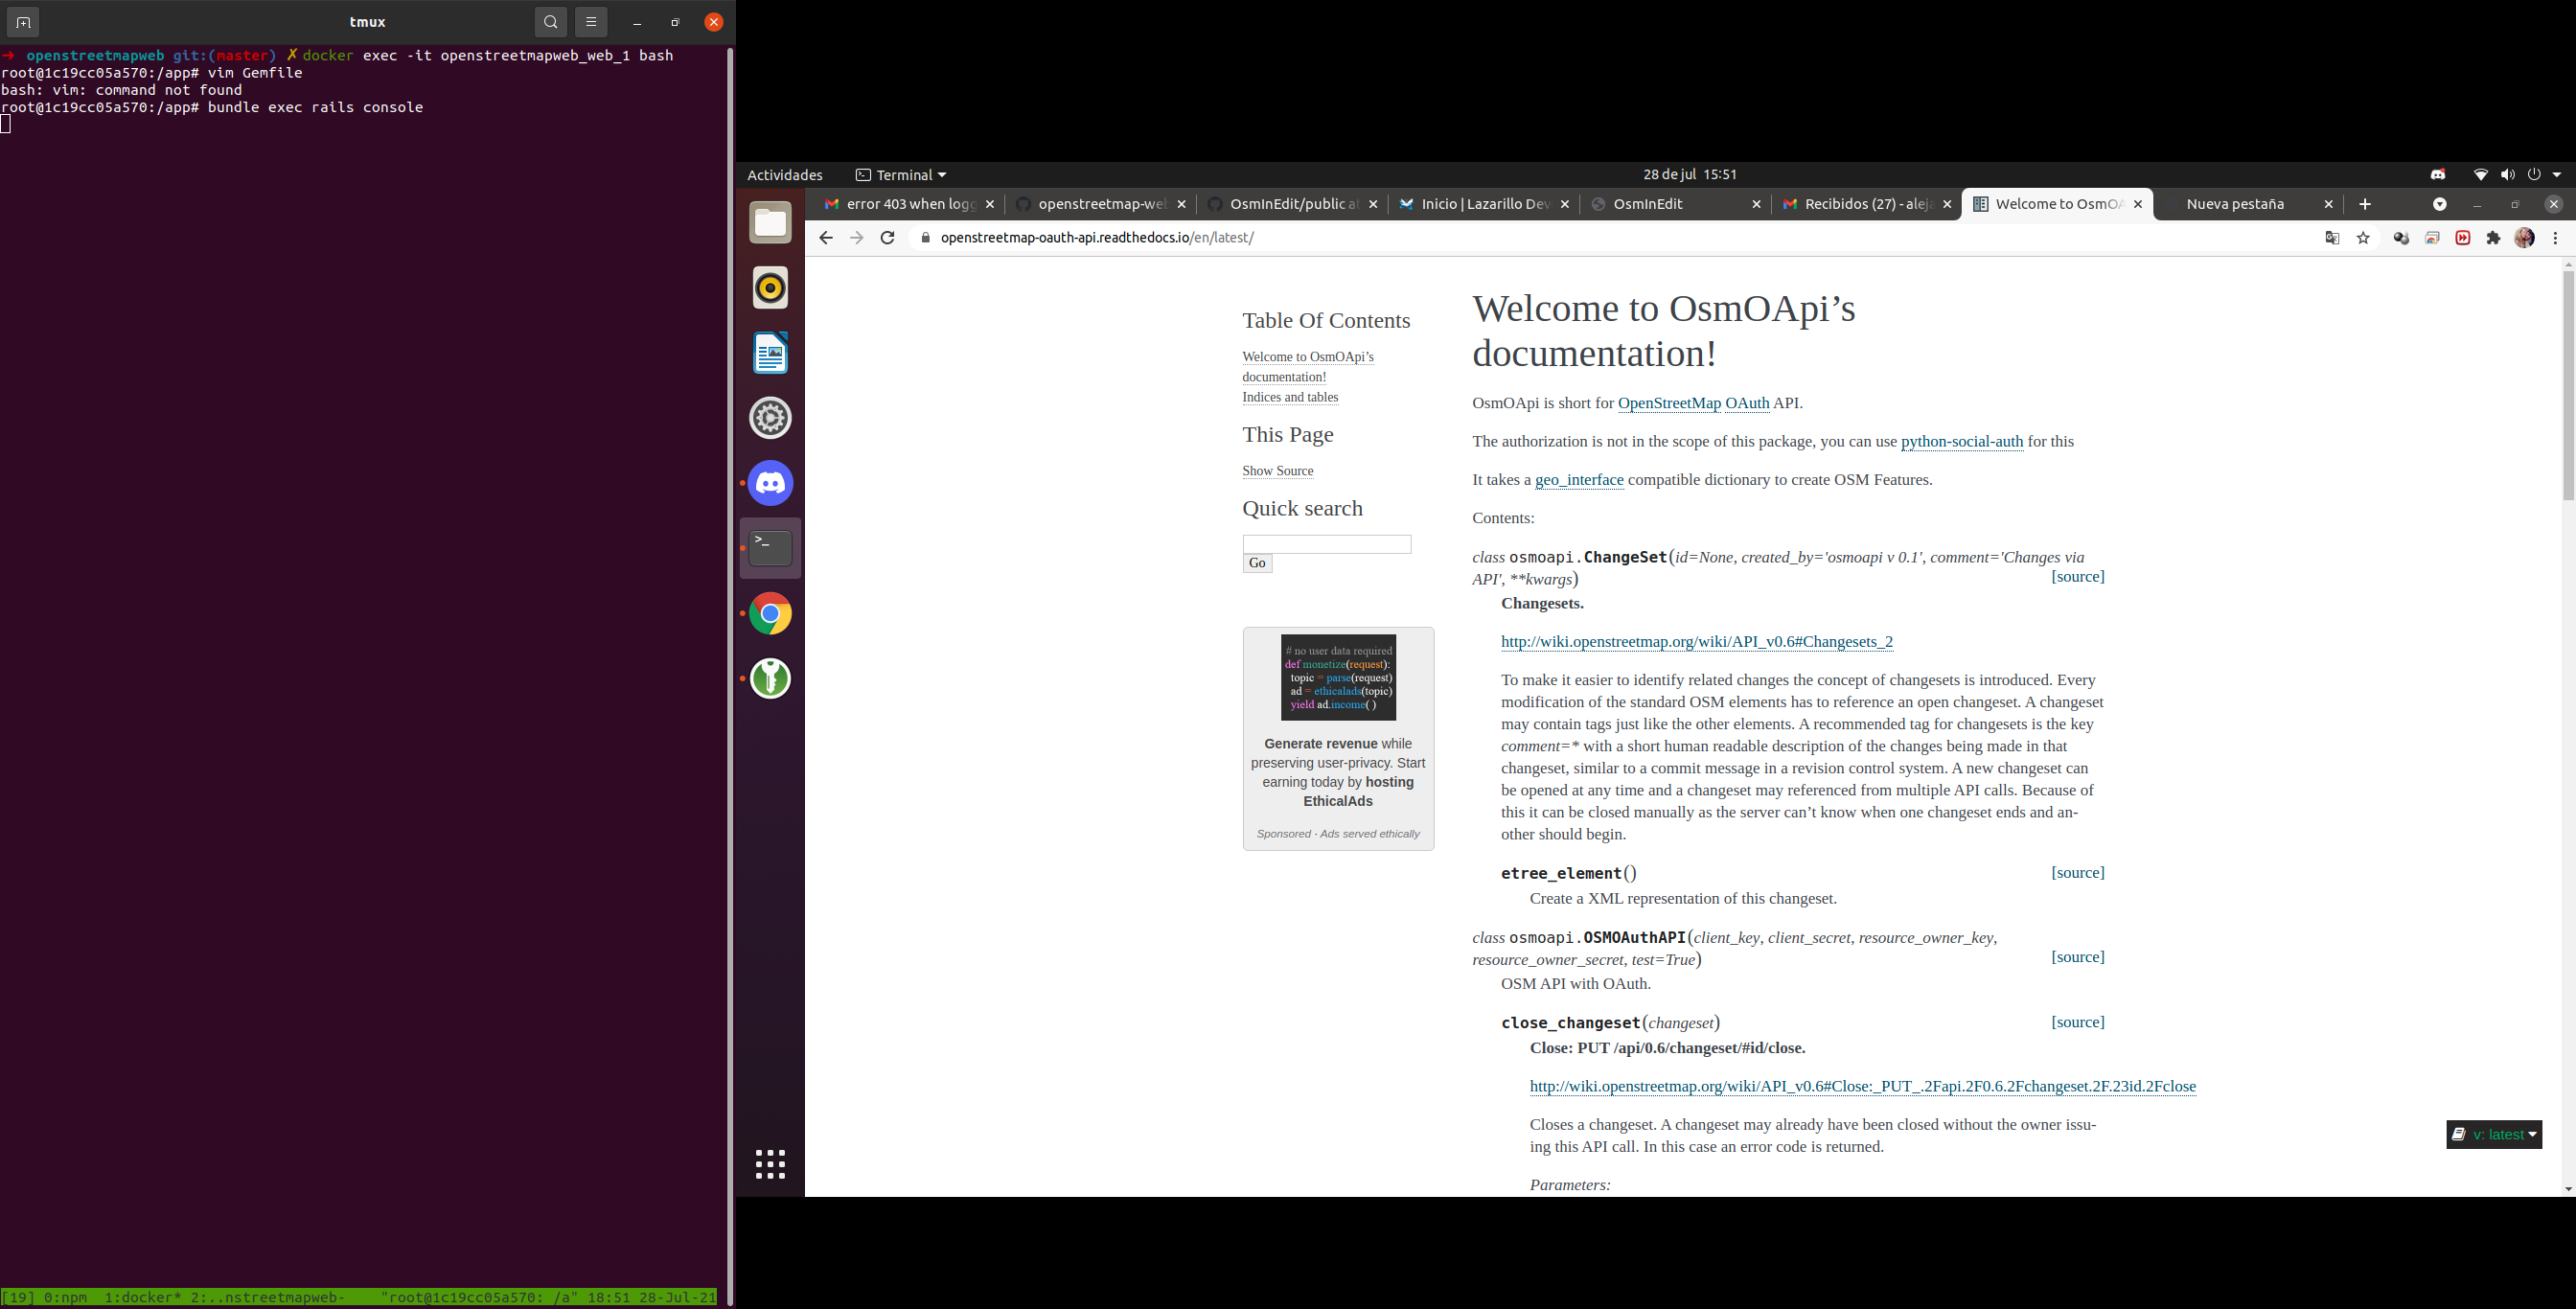View [source] for etree_element()
Viewport: 2576px width, 1309px height.
click(x=2077, y=873)
